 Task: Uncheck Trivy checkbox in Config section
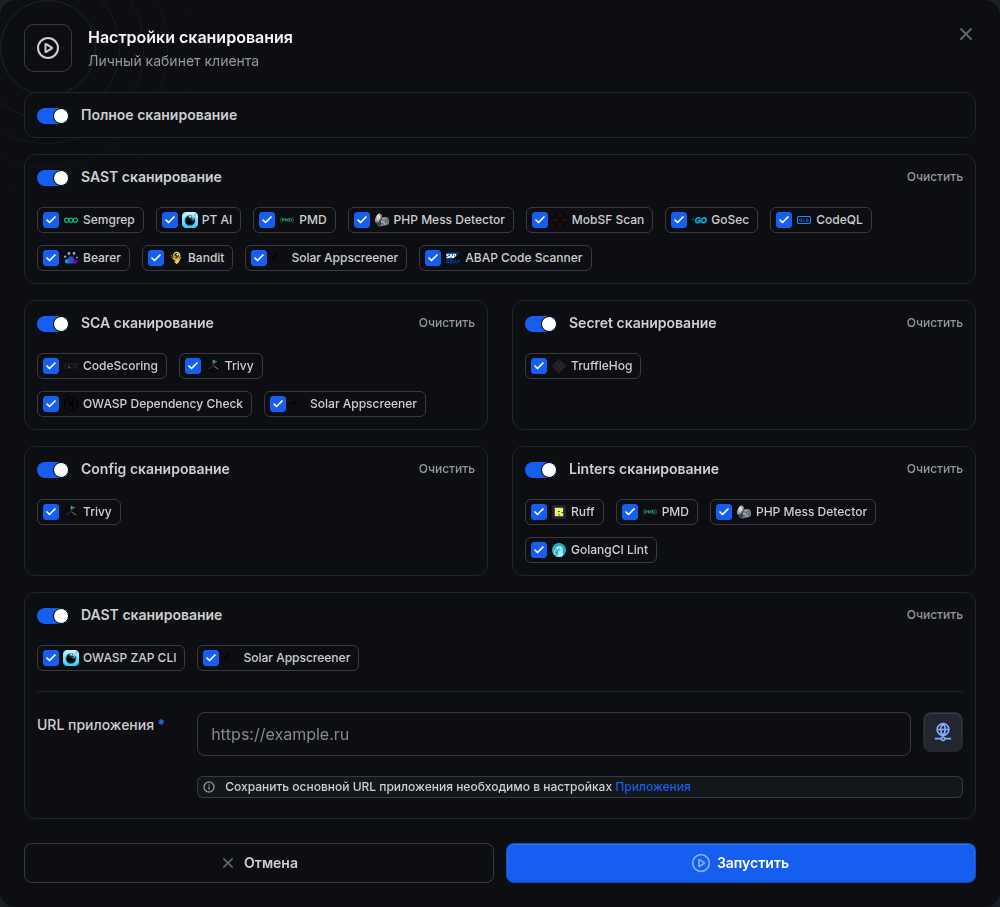51,512
